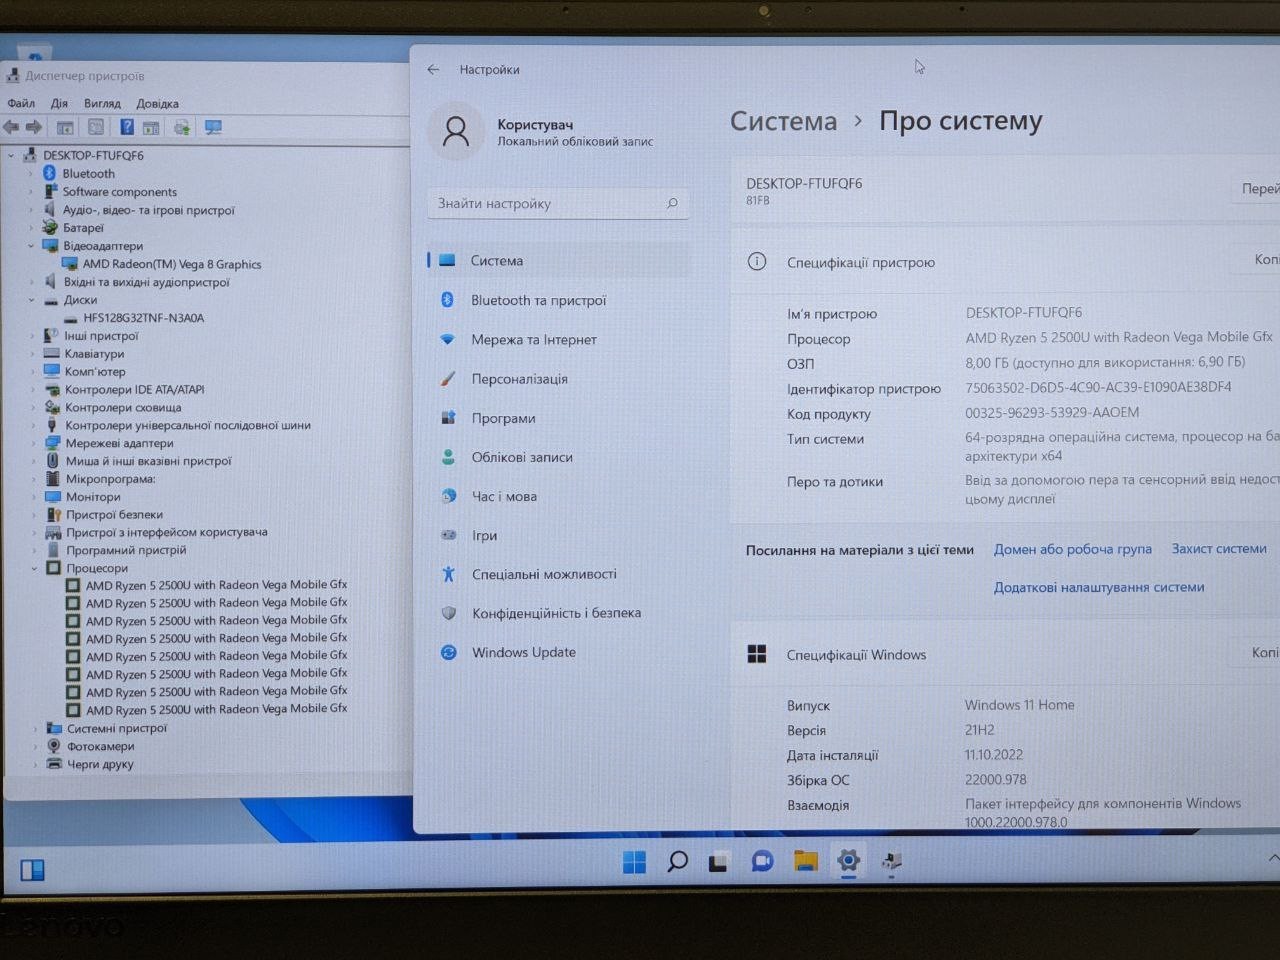Click blue Help question mark toolbar icon
The height and width of the screenshot is (960, 1280).
pyautogui.click(x=127, y=127)
